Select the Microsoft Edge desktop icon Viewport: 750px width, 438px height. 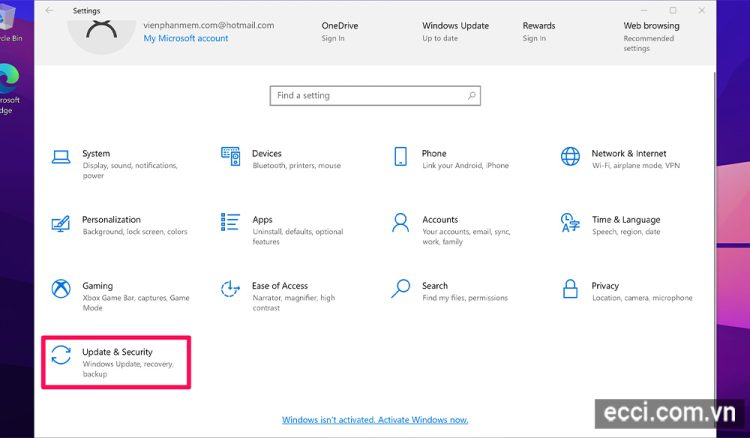tap(9, 88)
